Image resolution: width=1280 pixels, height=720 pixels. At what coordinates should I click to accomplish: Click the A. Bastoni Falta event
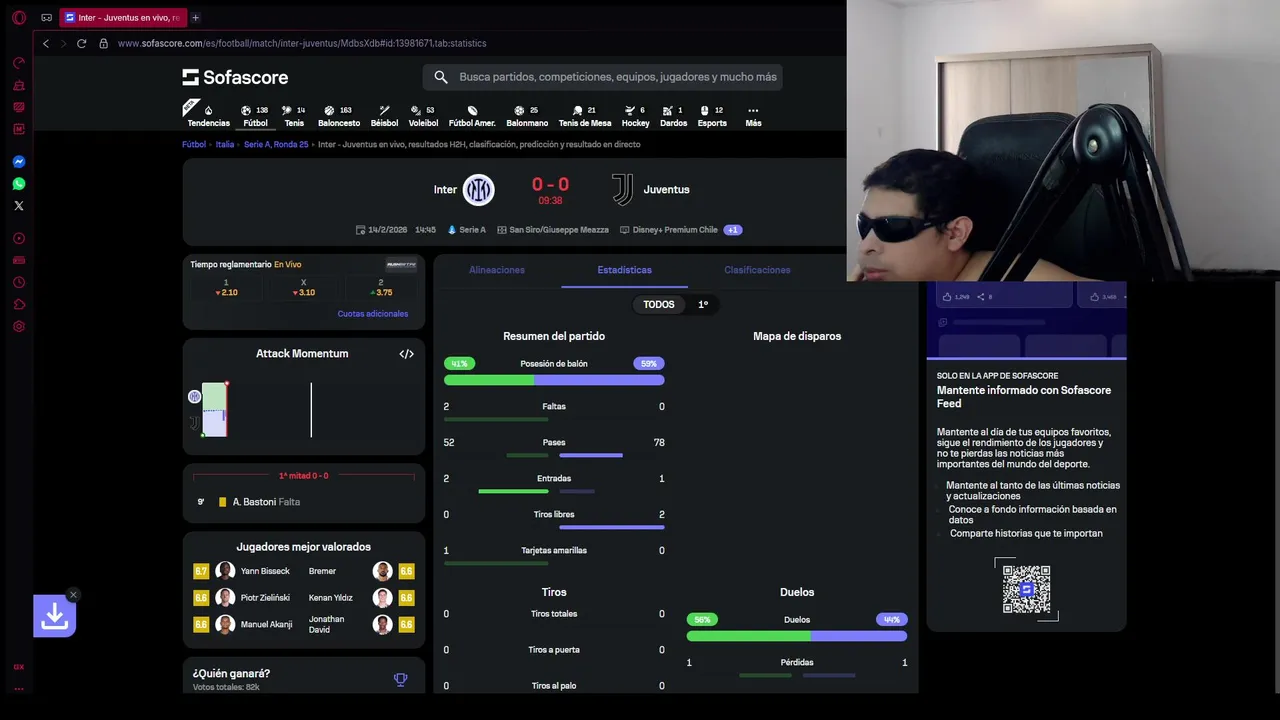point(304,502)
